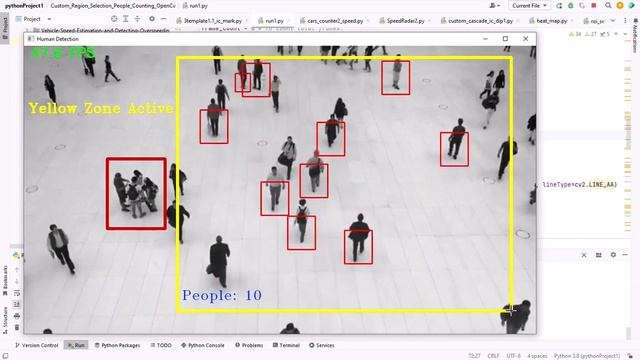
Task: Click the lock icon in status bar
Action: pyautogui.click(x=631, y=356)
